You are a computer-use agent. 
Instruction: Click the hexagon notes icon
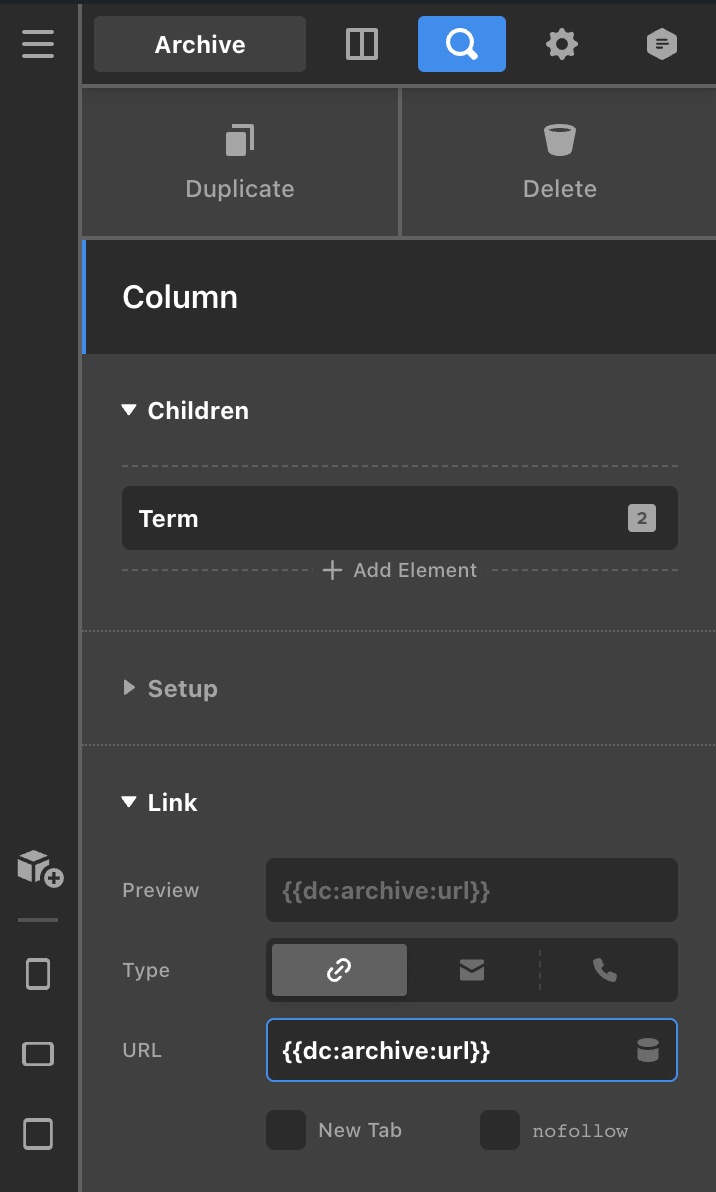pos(661,44)
